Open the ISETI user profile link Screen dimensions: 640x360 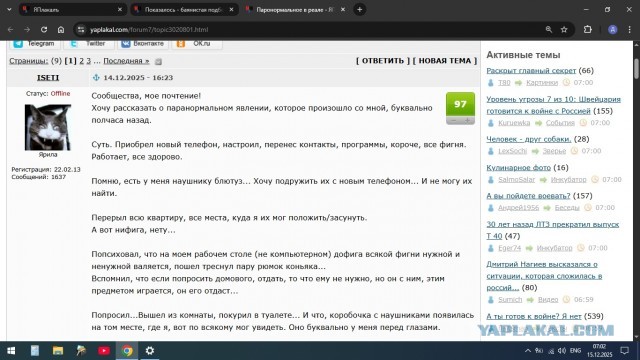48,78
